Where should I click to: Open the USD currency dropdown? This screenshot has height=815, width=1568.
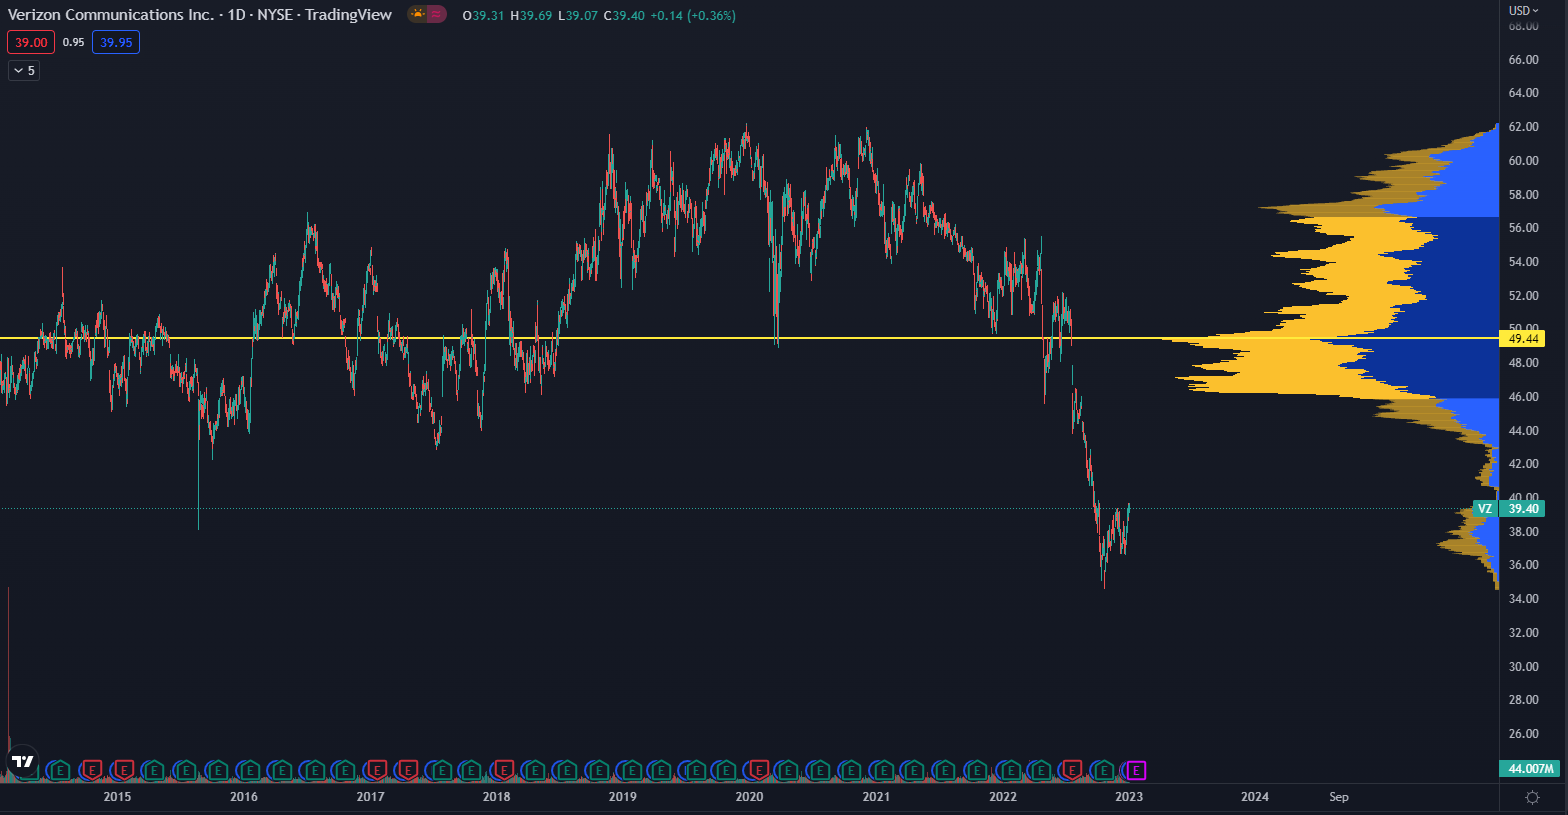click(x=1524, y=10)
